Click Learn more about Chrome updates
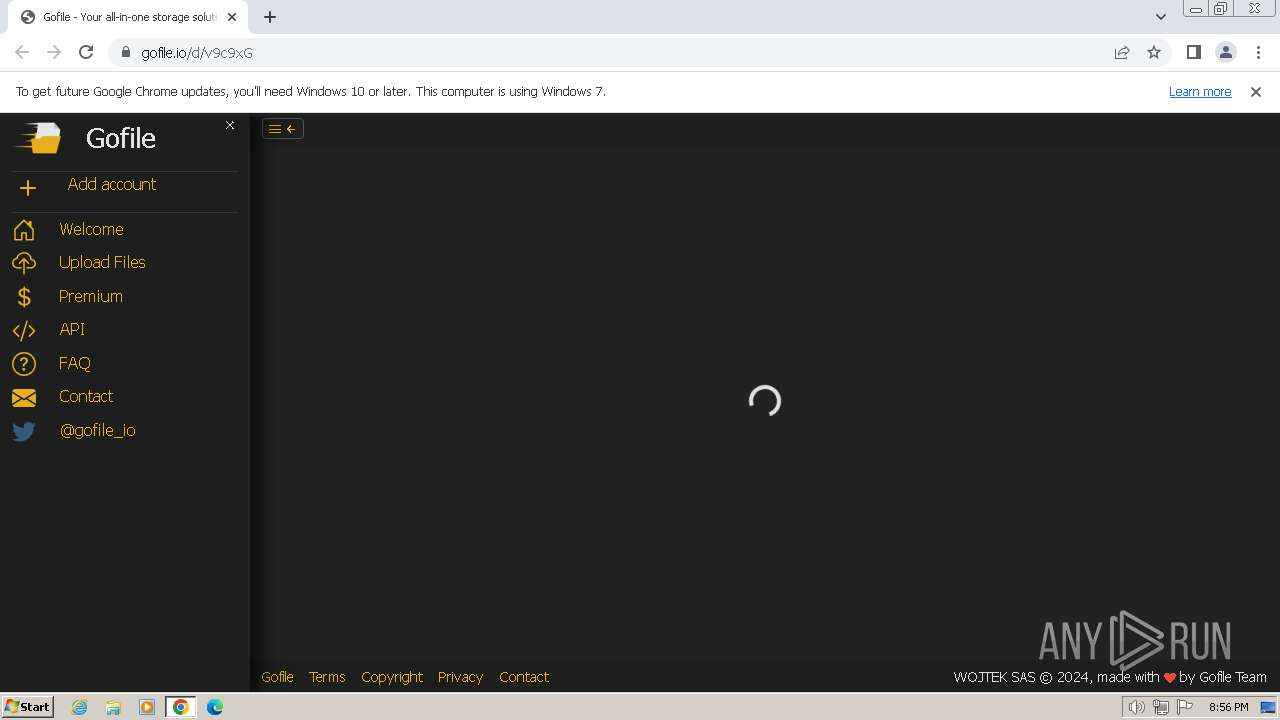This screenshot has width=1280, height=720. pyautogui.click(x=1200, y=91)
